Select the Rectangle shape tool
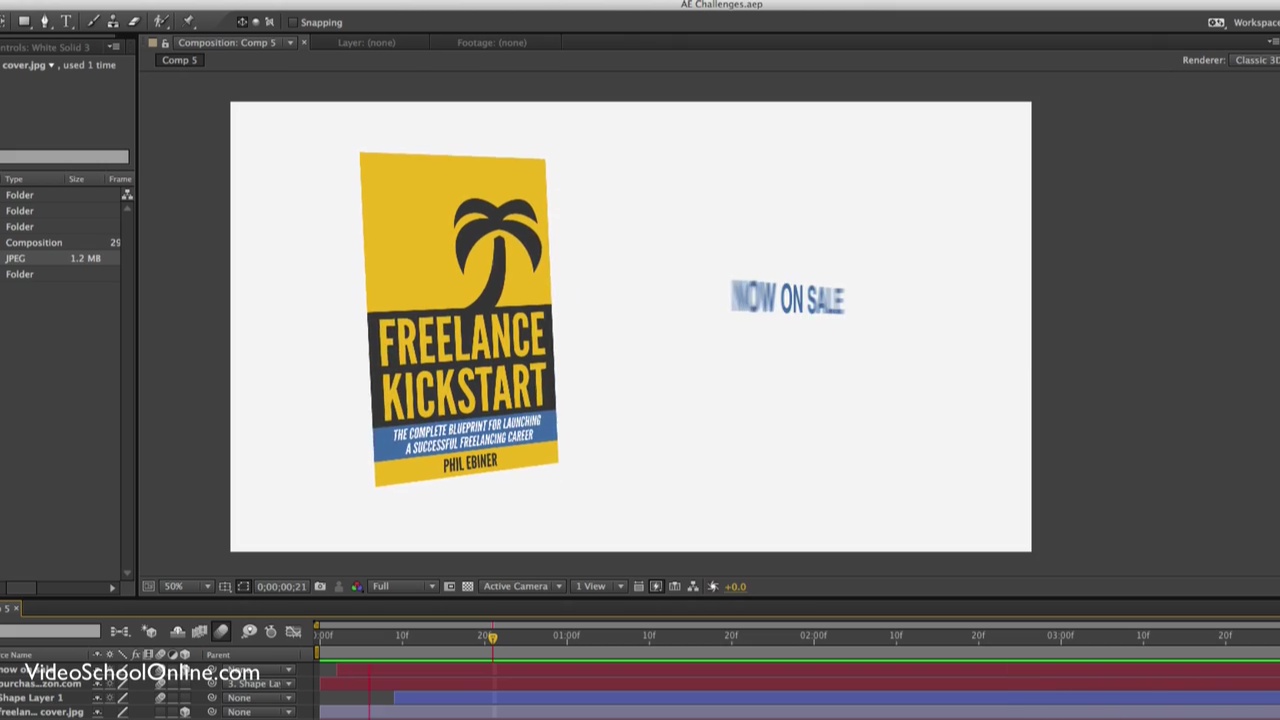 pos(24,21)
